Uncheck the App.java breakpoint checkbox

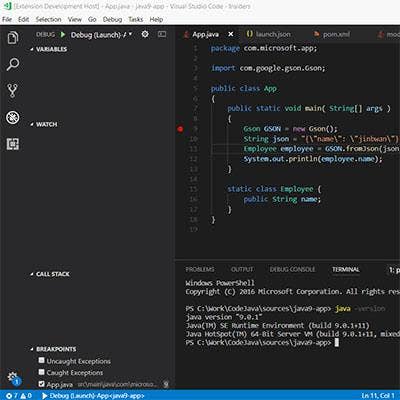click(41, 384)
